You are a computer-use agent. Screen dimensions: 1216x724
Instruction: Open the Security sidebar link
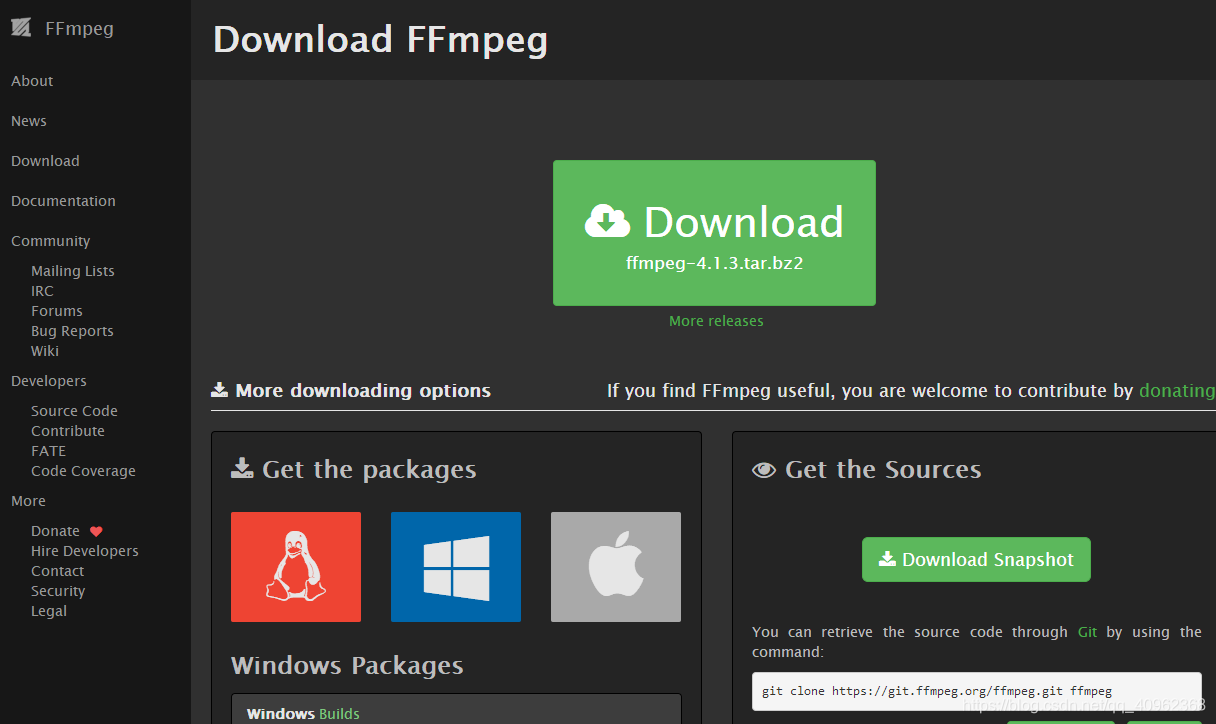(58, 591)
